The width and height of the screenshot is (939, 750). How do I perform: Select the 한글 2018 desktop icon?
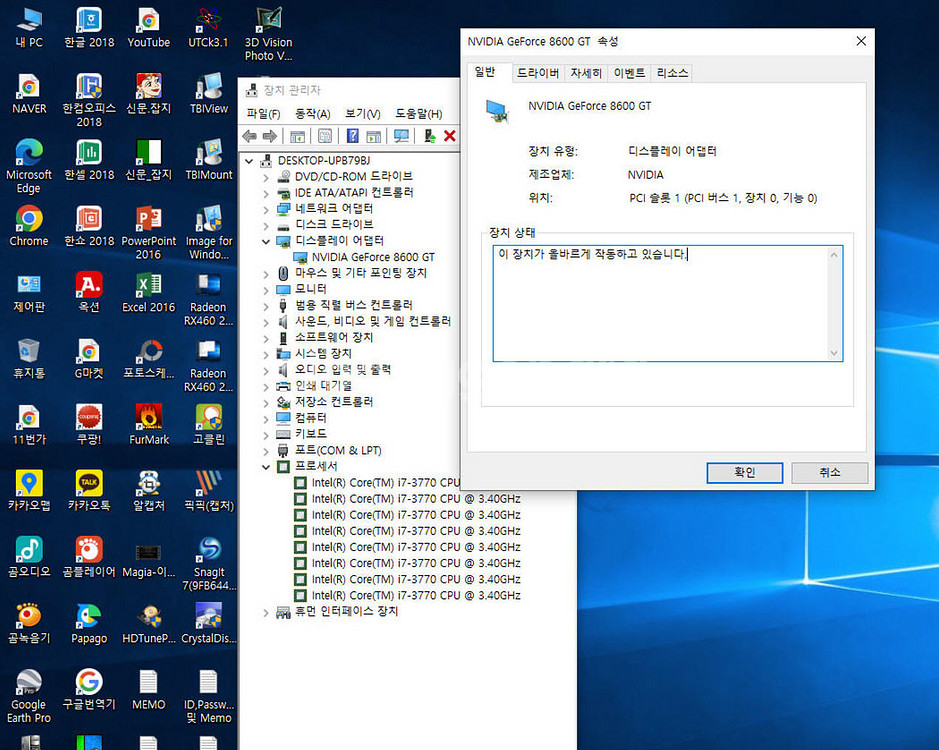(89, 28)
